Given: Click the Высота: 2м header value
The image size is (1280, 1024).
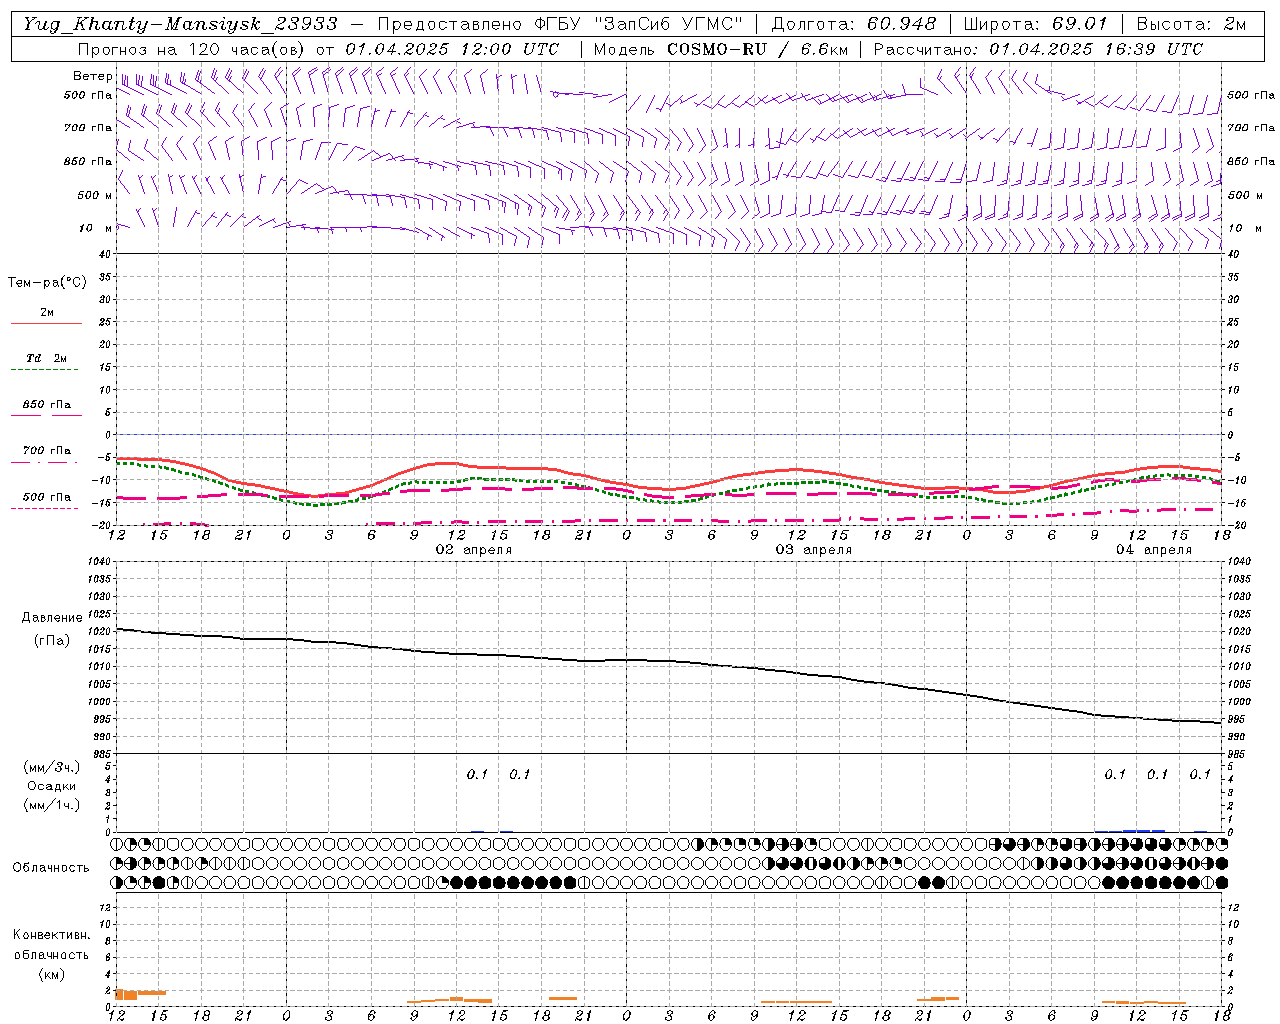Looking at the screenshot, I should point(1191,24).
